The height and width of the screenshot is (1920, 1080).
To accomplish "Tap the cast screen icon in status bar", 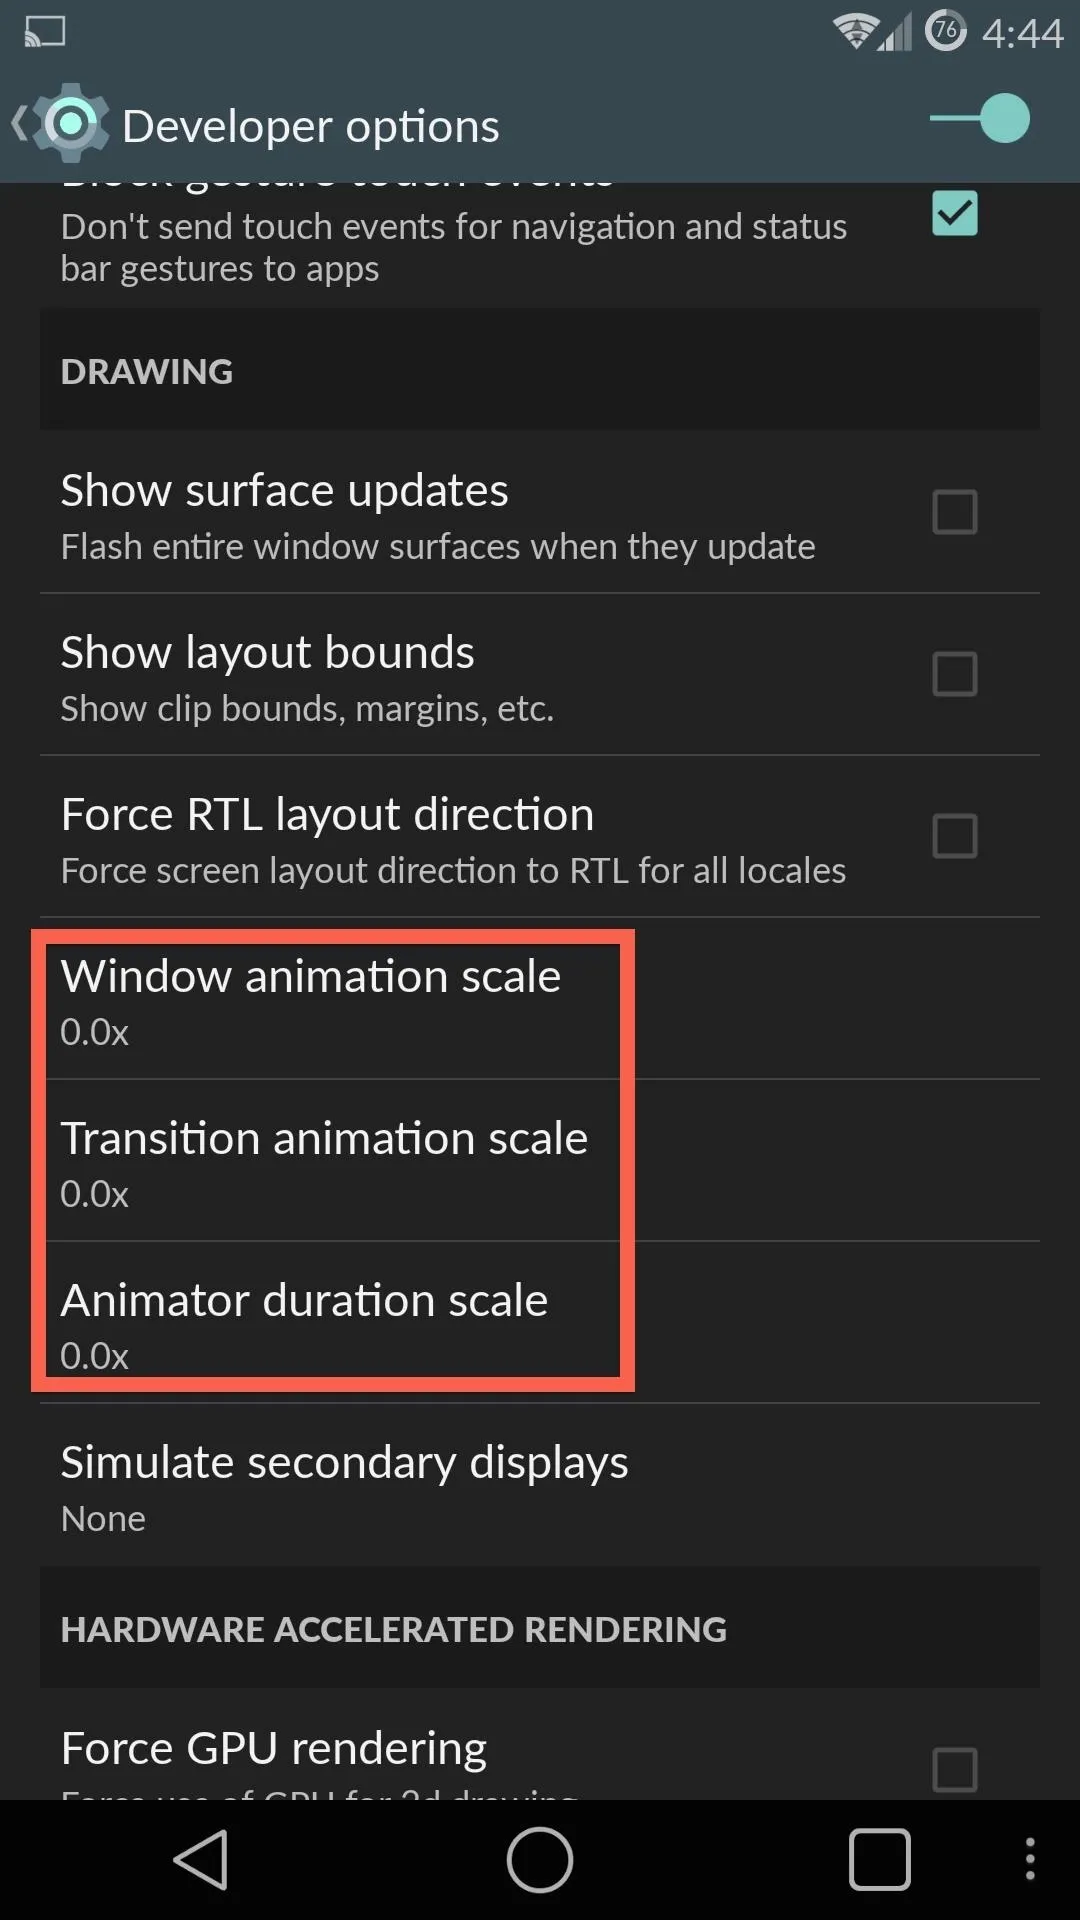I will click(45, 32).
